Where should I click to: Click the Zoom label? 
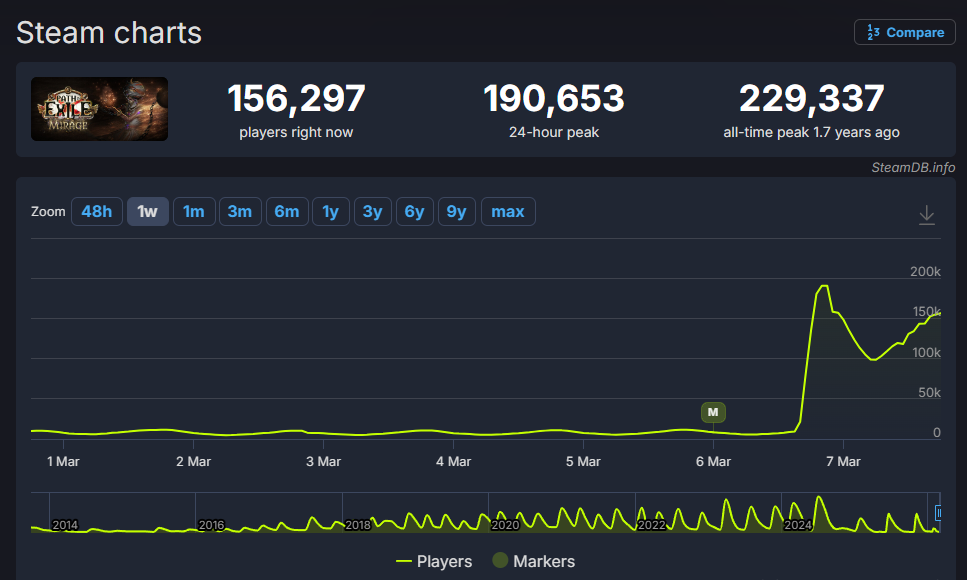(48, 212)
